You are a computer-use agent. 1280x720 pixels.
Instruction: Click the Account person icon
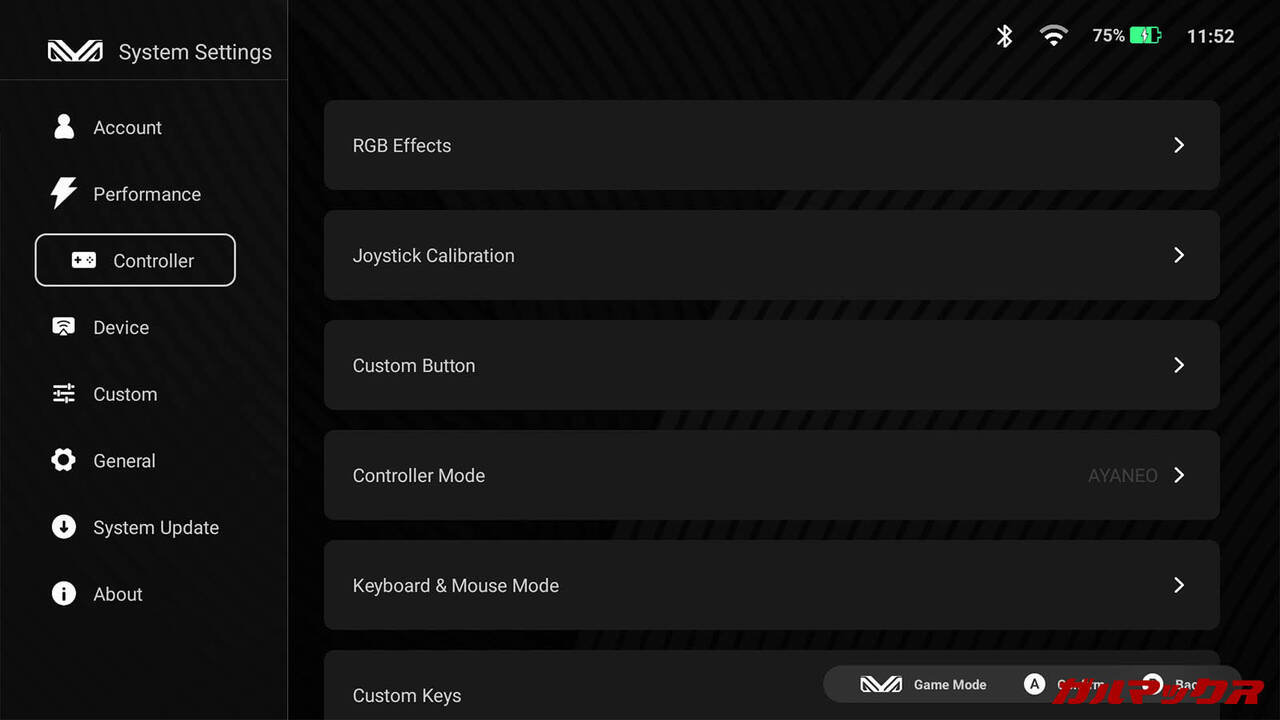pos(64,127)
